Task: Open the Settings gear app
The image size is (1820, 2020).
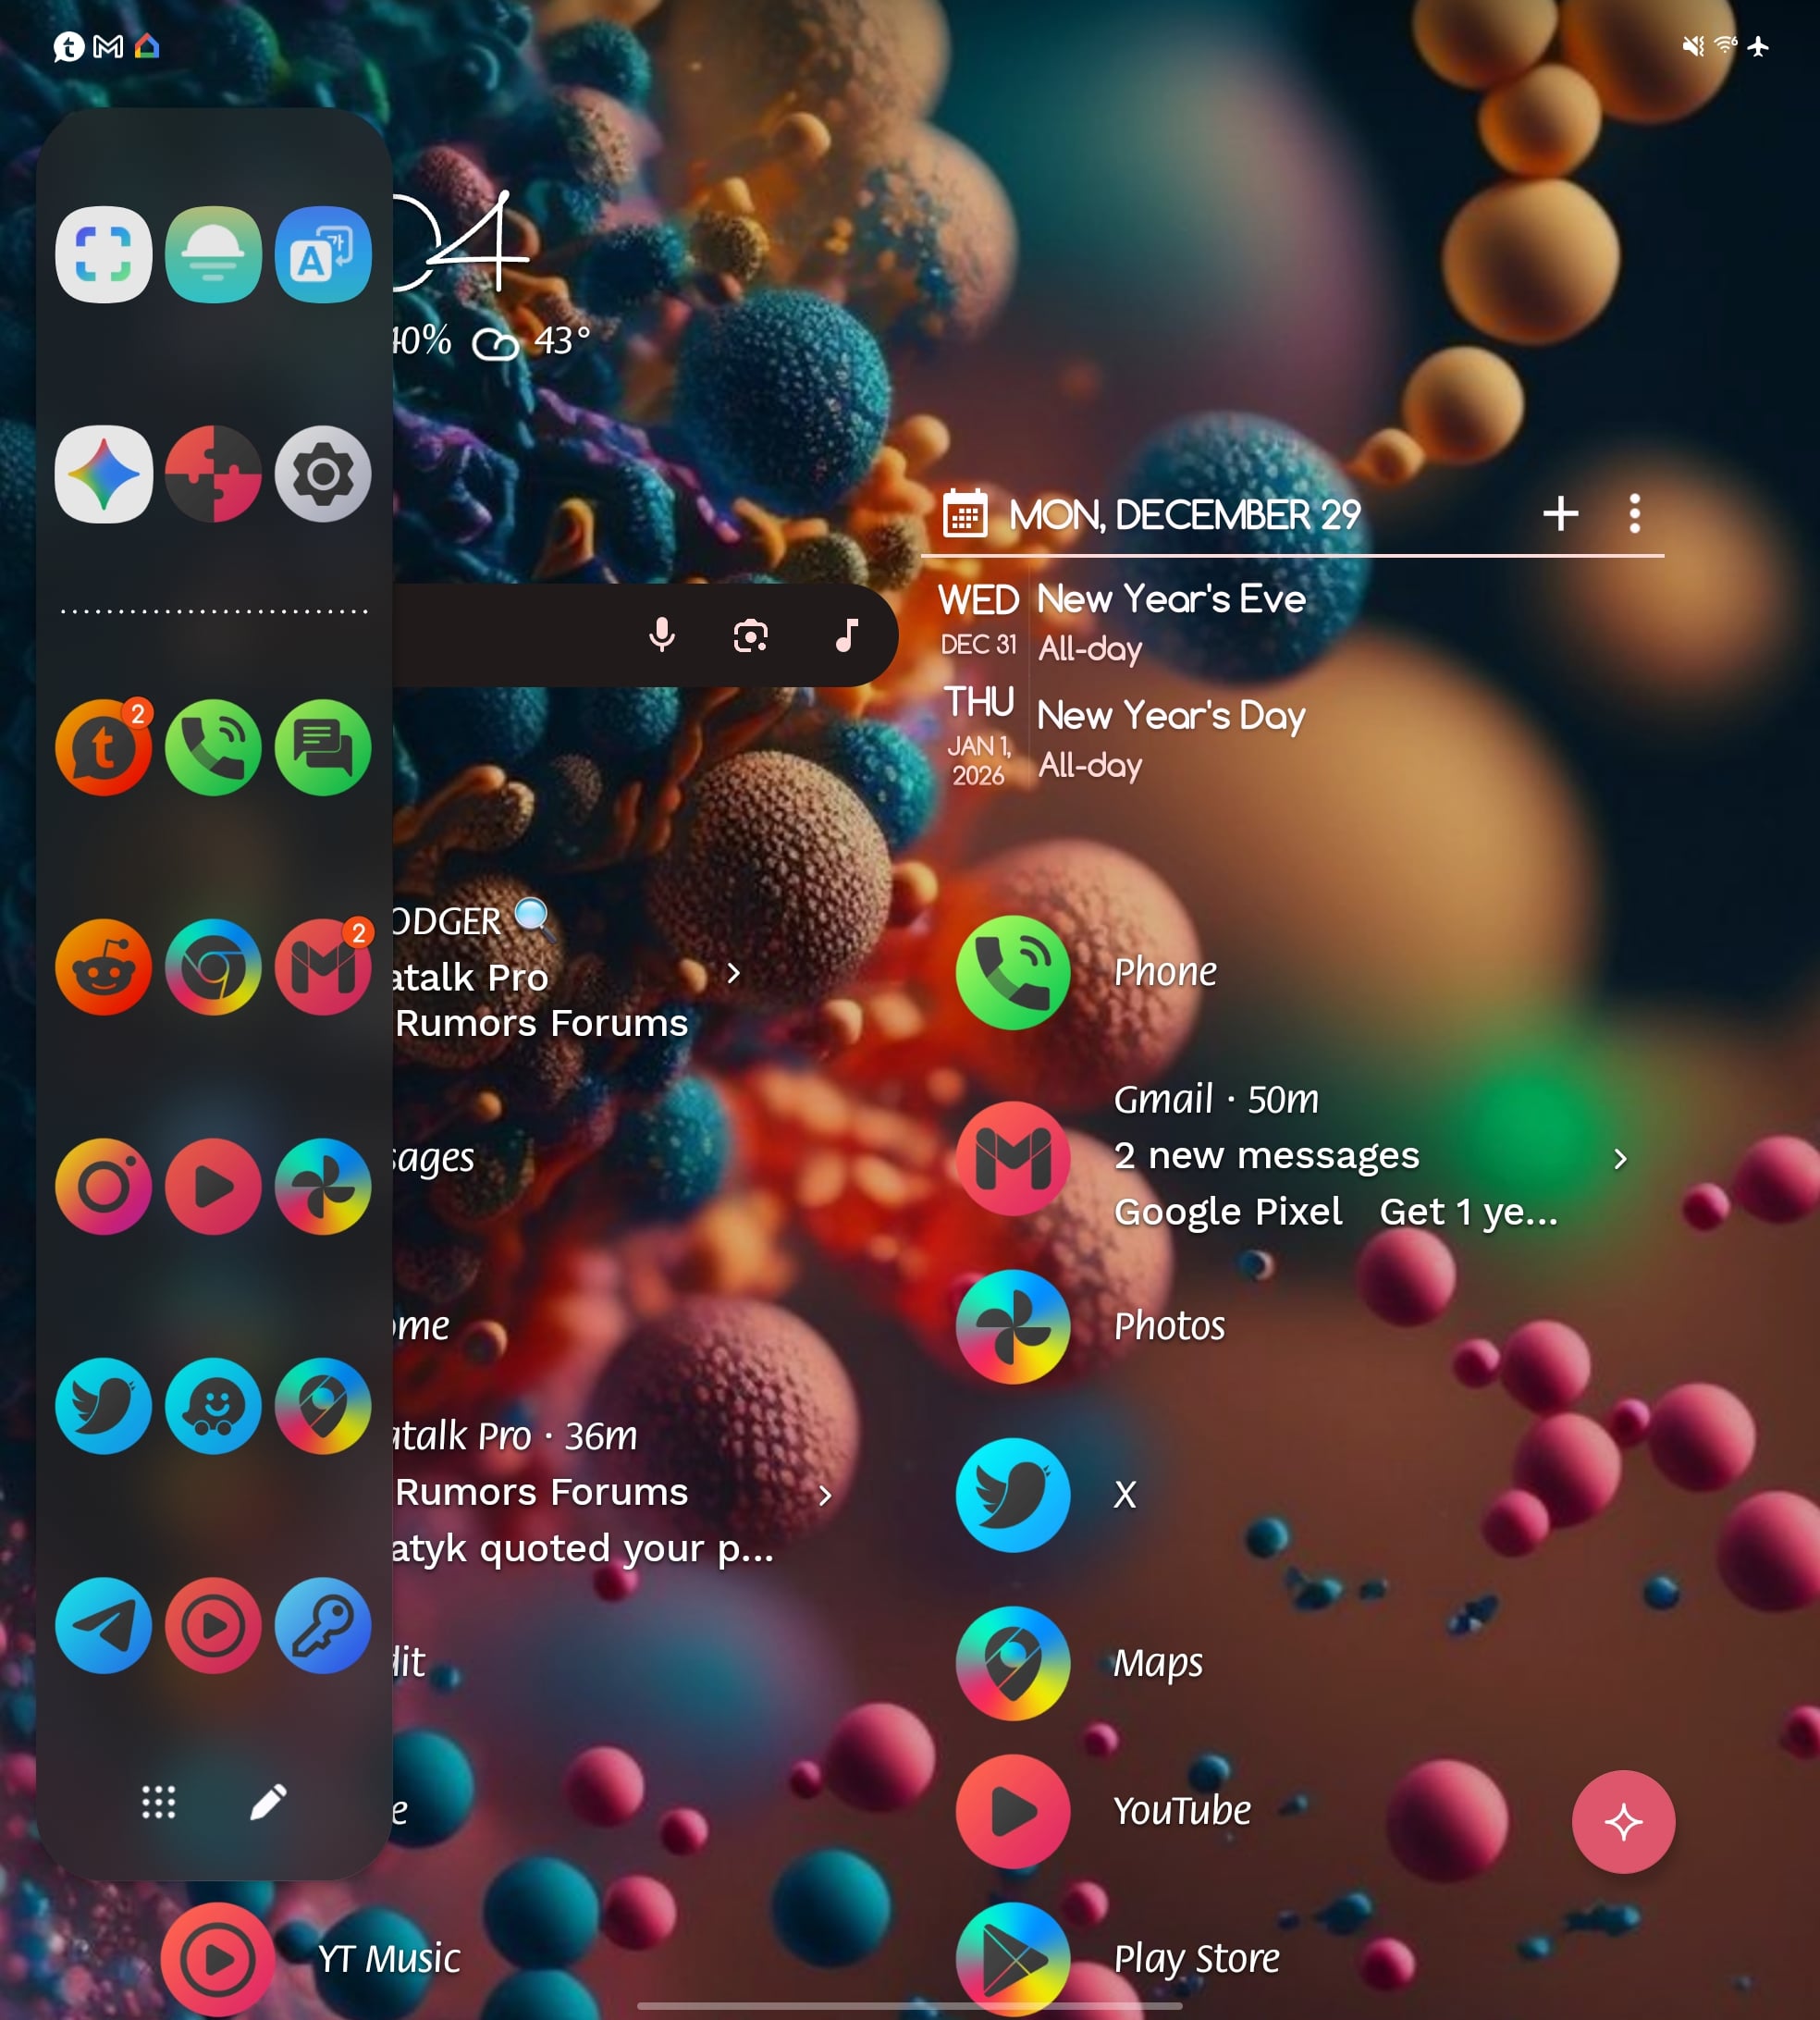Action: (322, 474)
